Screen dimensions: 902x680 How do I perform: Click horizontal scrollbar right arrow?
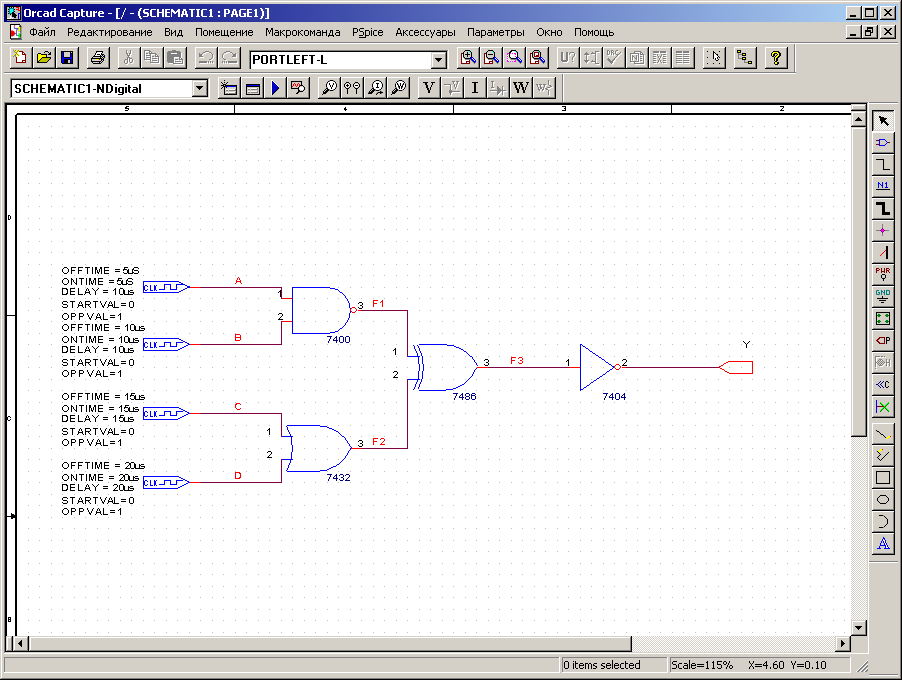click(843, 643)
